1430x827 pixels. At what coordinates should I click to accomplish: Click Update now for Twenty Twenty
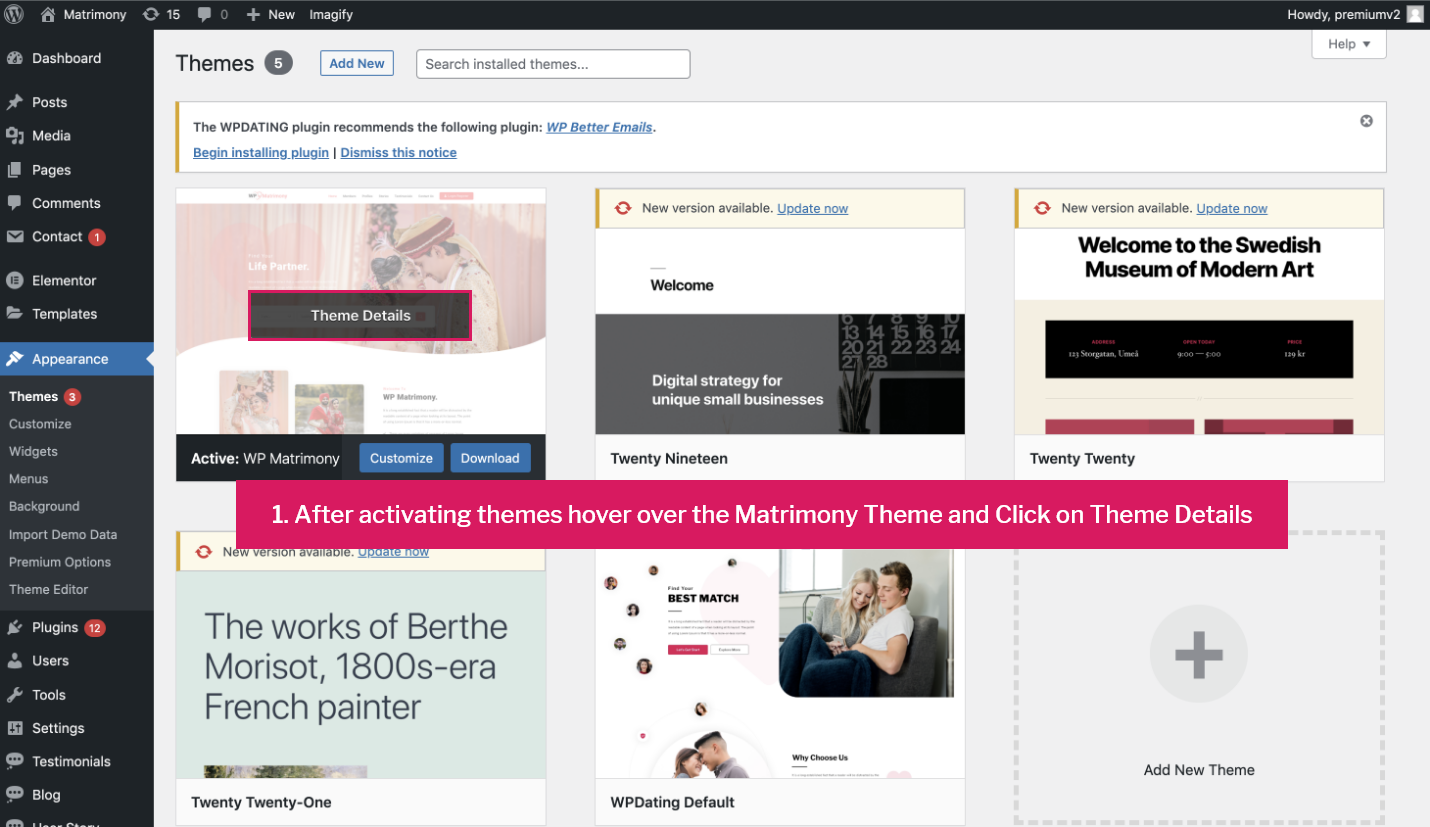1232,208
